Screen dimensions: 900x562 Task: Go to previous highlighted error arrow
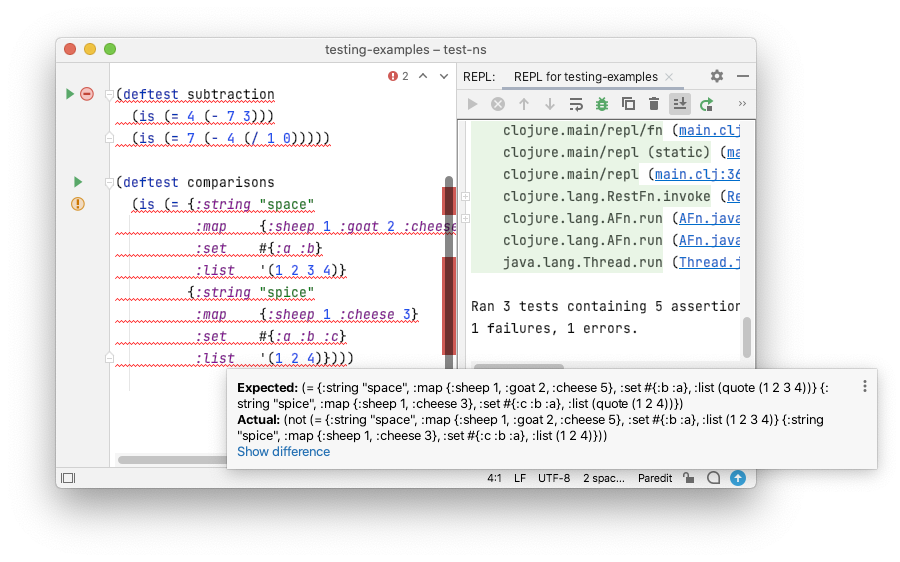coord(423,76)
